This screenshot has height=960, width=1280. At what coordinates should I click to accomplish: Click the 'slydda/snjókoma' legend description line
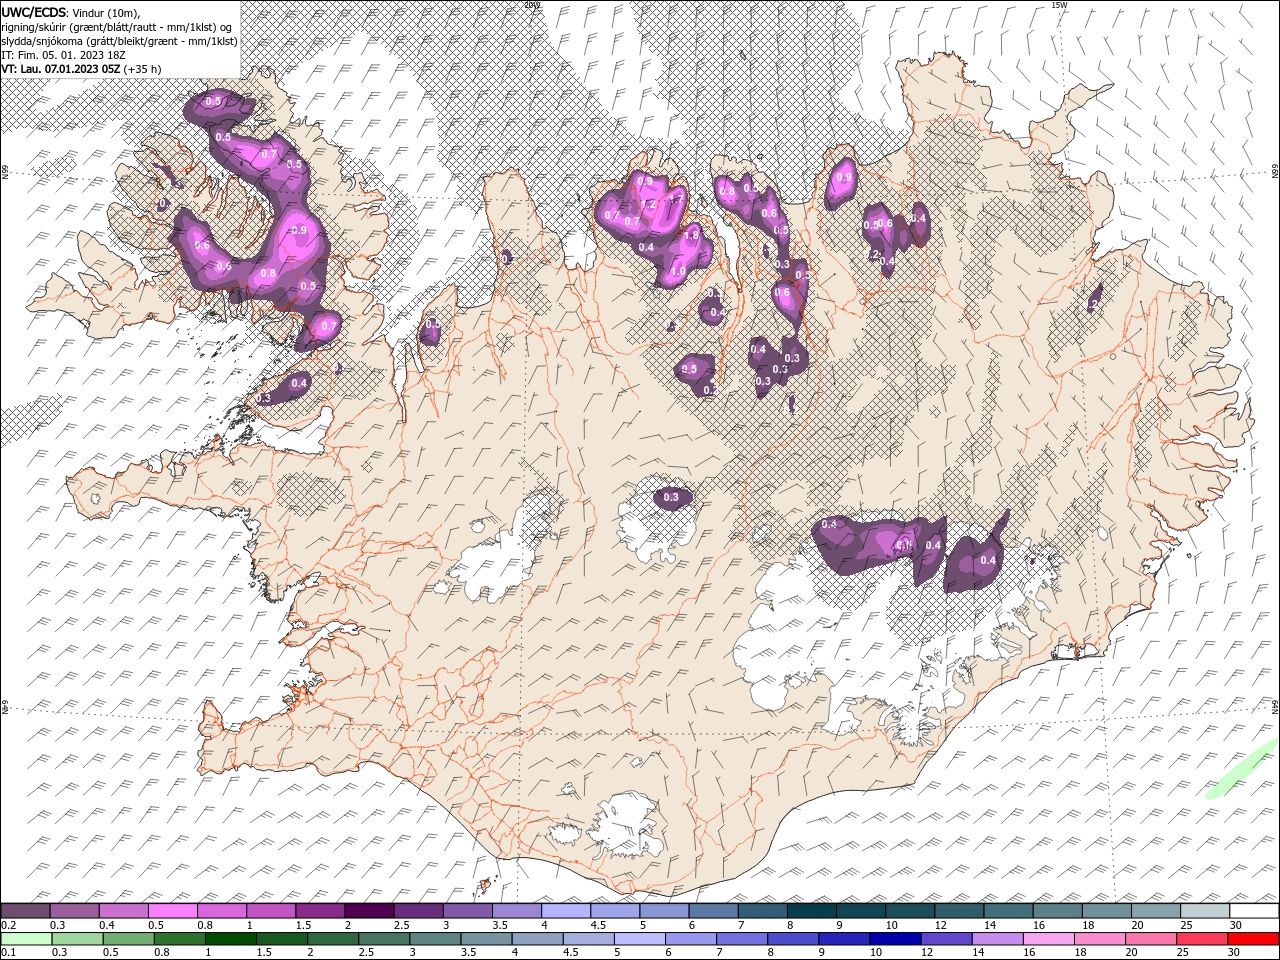pyautogui.click(x=119, y=40)
